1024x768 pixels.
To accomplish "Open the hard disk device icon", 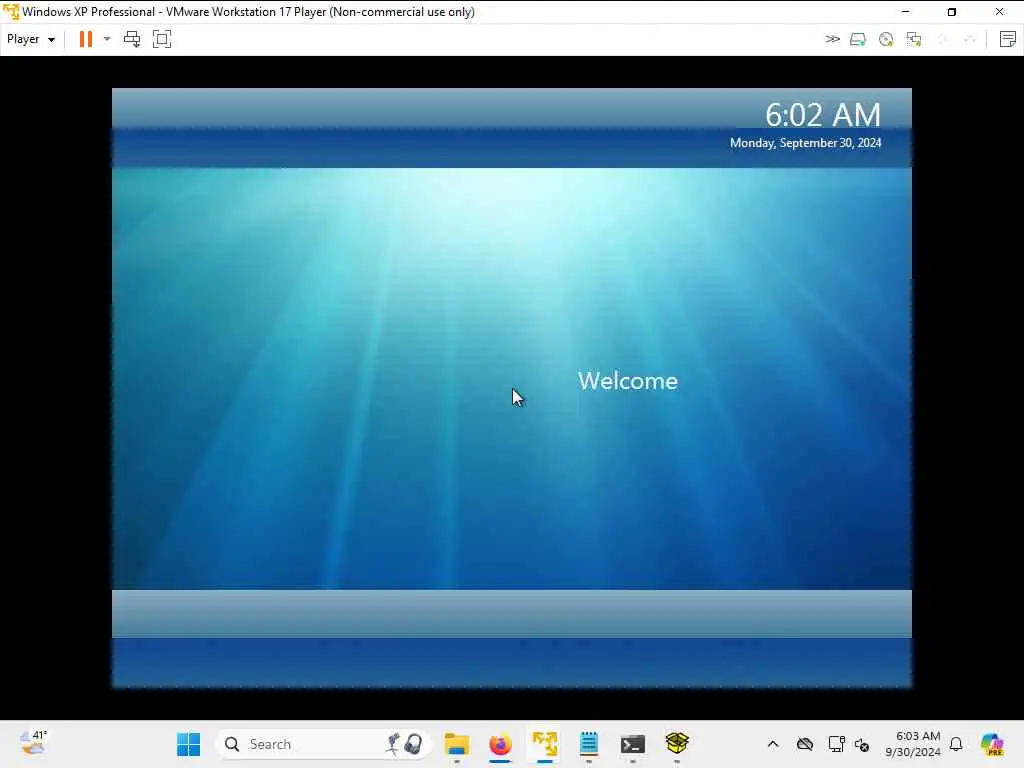I will pyautogui.click(x=858, y=39).
